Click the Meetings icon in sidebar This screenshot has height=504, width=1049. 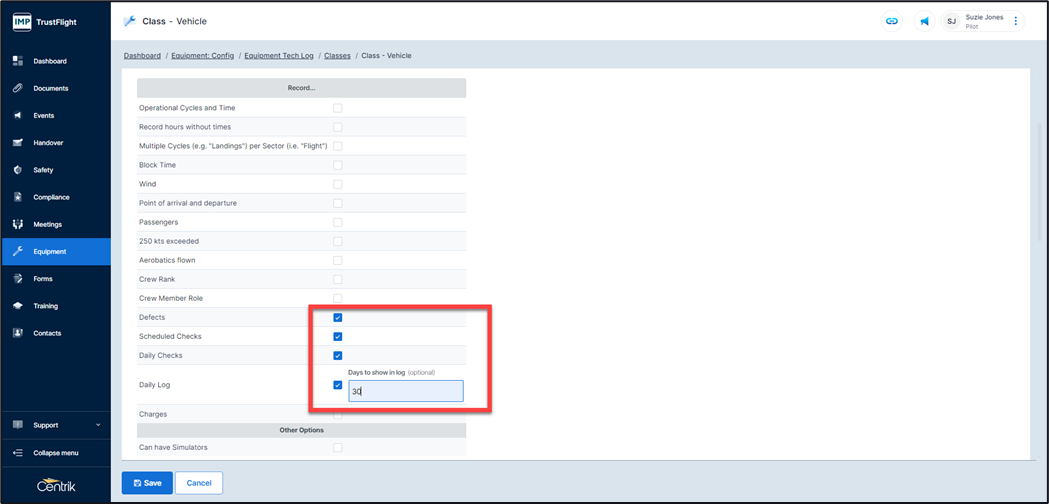click(18, 224)
